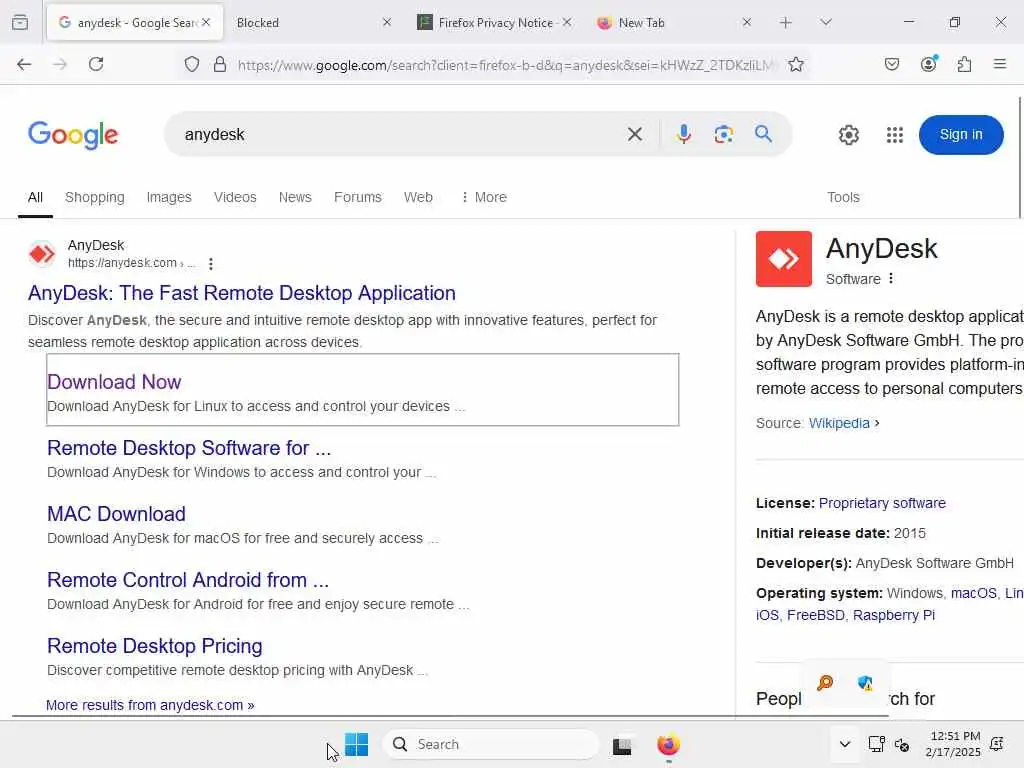Open the Raspberry Pi link
This screenshot has height=768, width=1024.
click(893, 615)
